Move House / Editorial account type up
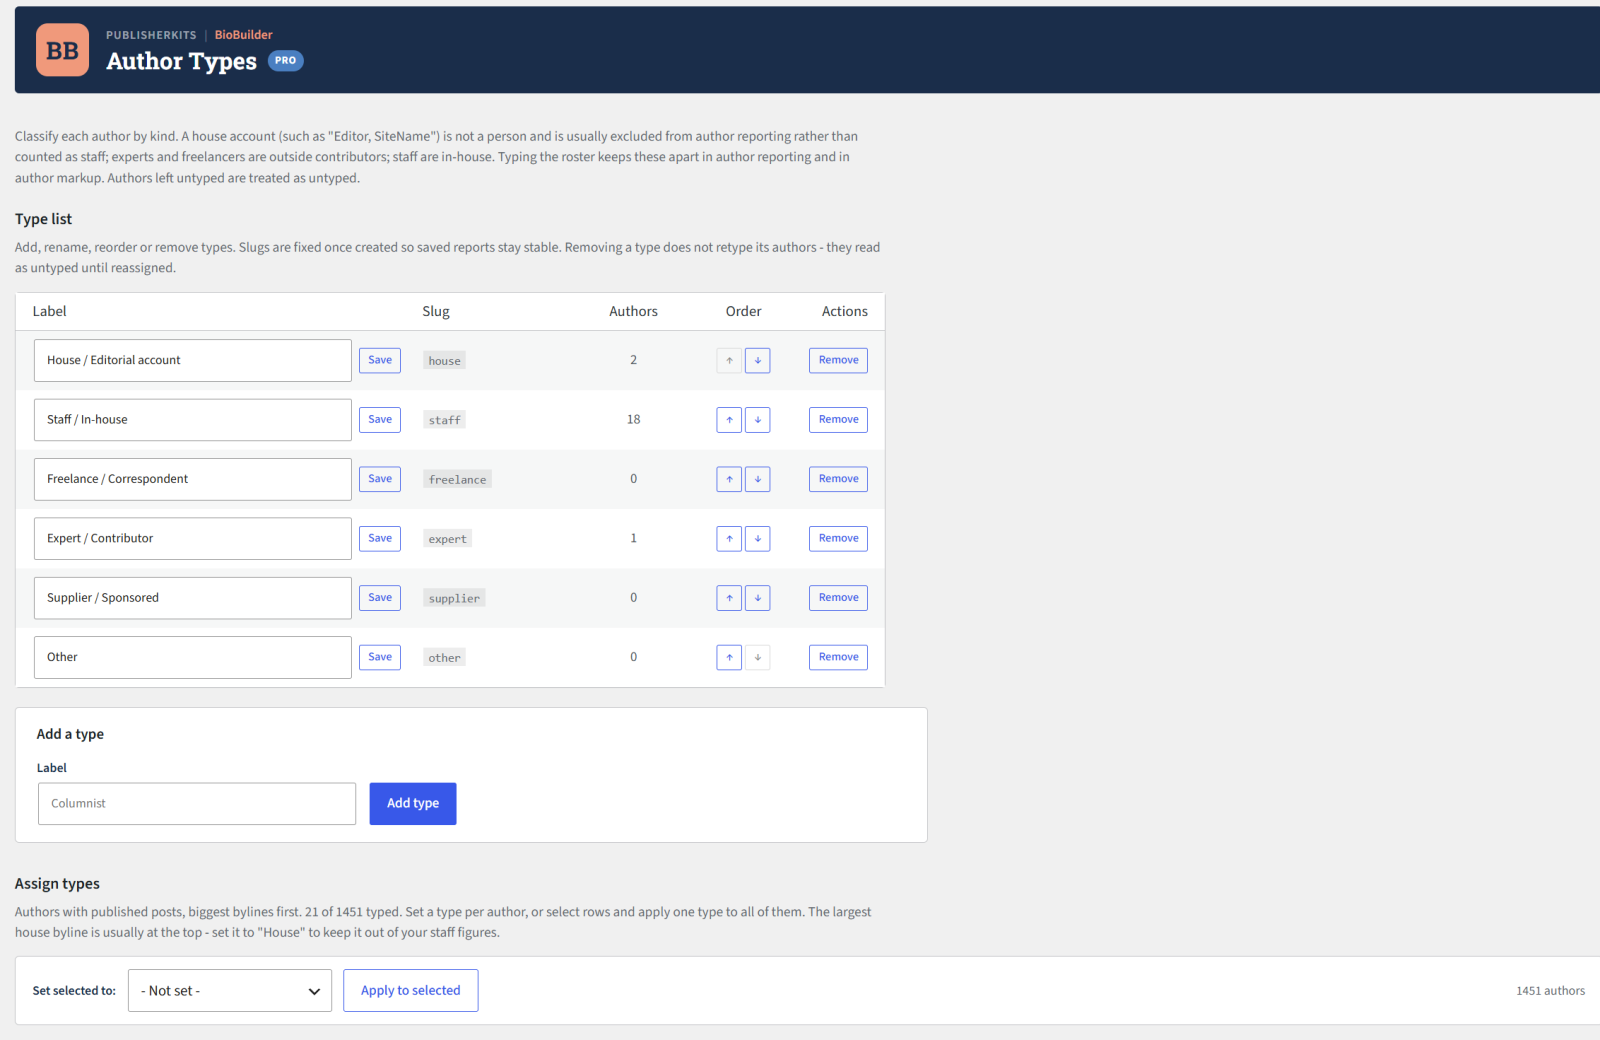 click(x=729, y=360)
